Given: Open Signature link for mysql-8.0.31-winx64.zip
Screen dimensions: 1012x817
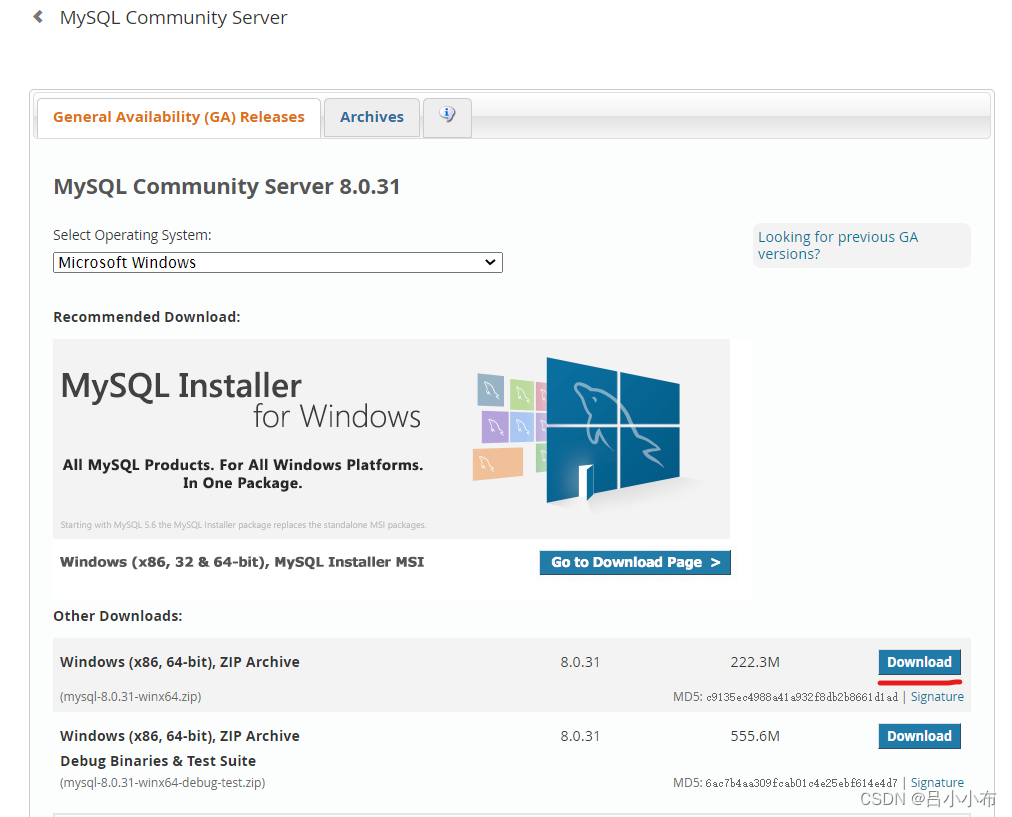Looking at the screenshot, I should click(937, 697).
